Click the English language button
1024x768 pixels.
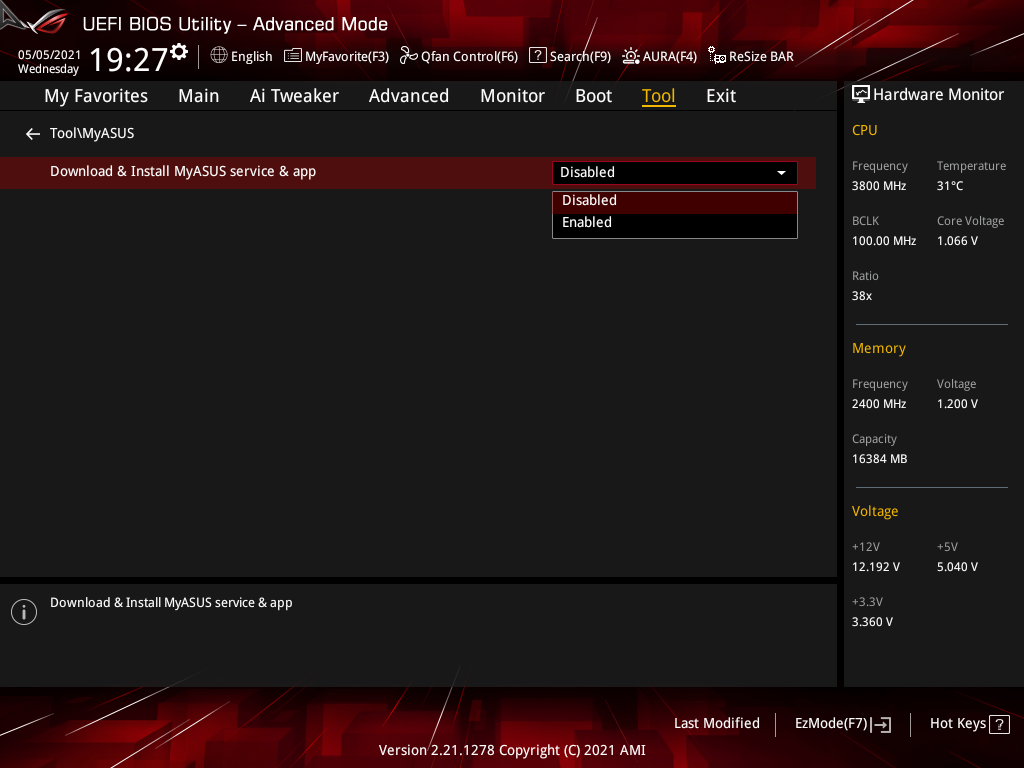(x=251, y=57)
